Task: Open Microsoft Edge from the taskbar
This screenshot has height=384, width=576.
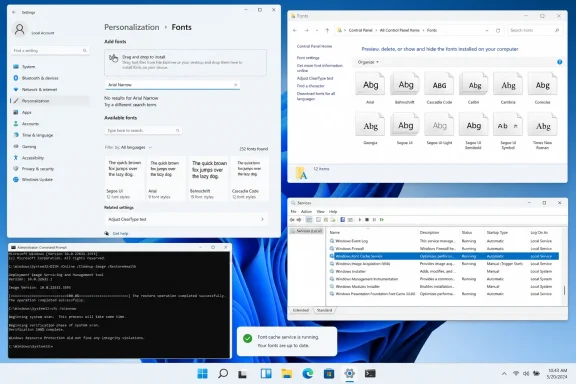Action: [x=307, y=374]
